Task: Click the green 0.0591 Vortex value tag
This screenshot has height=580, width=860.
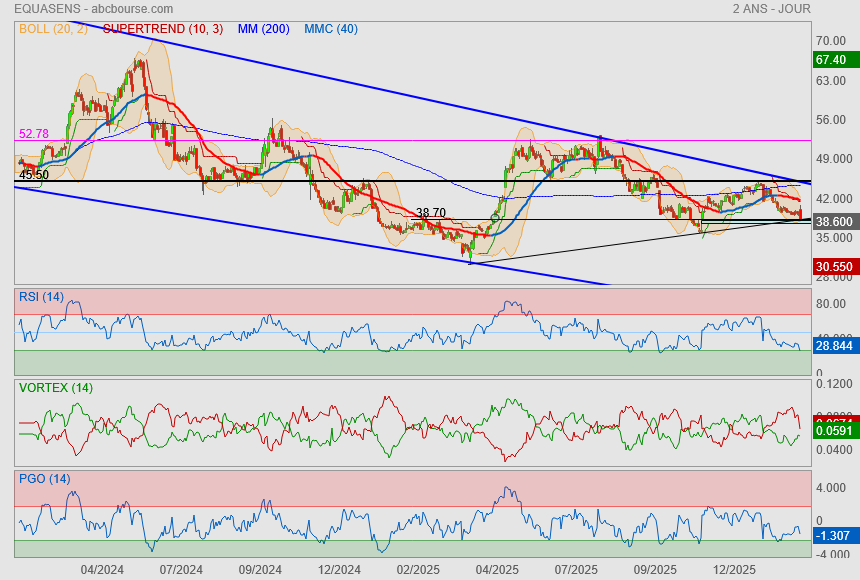Action: 834,430
